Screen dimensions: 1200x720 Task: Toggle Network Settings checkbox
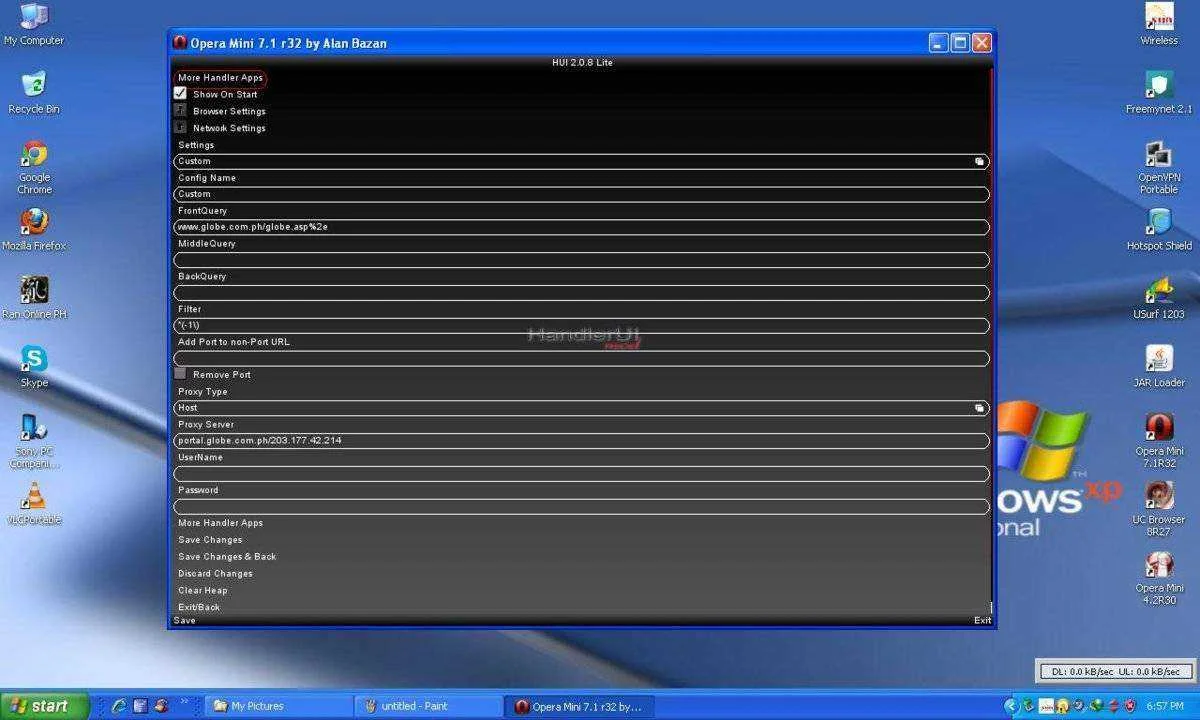(x=180, y=128)
